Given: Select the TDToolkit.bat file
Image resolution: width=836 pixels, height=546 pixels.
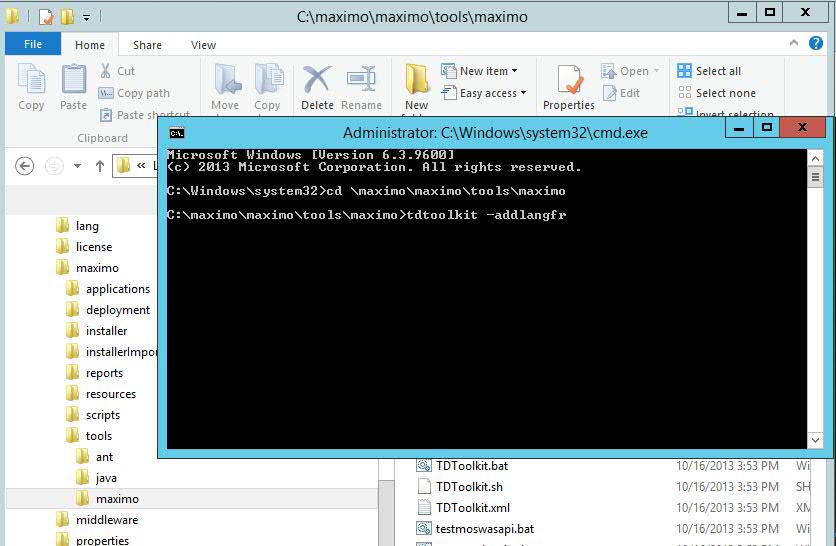Looking at the screenshot, I should pos(463,466).
